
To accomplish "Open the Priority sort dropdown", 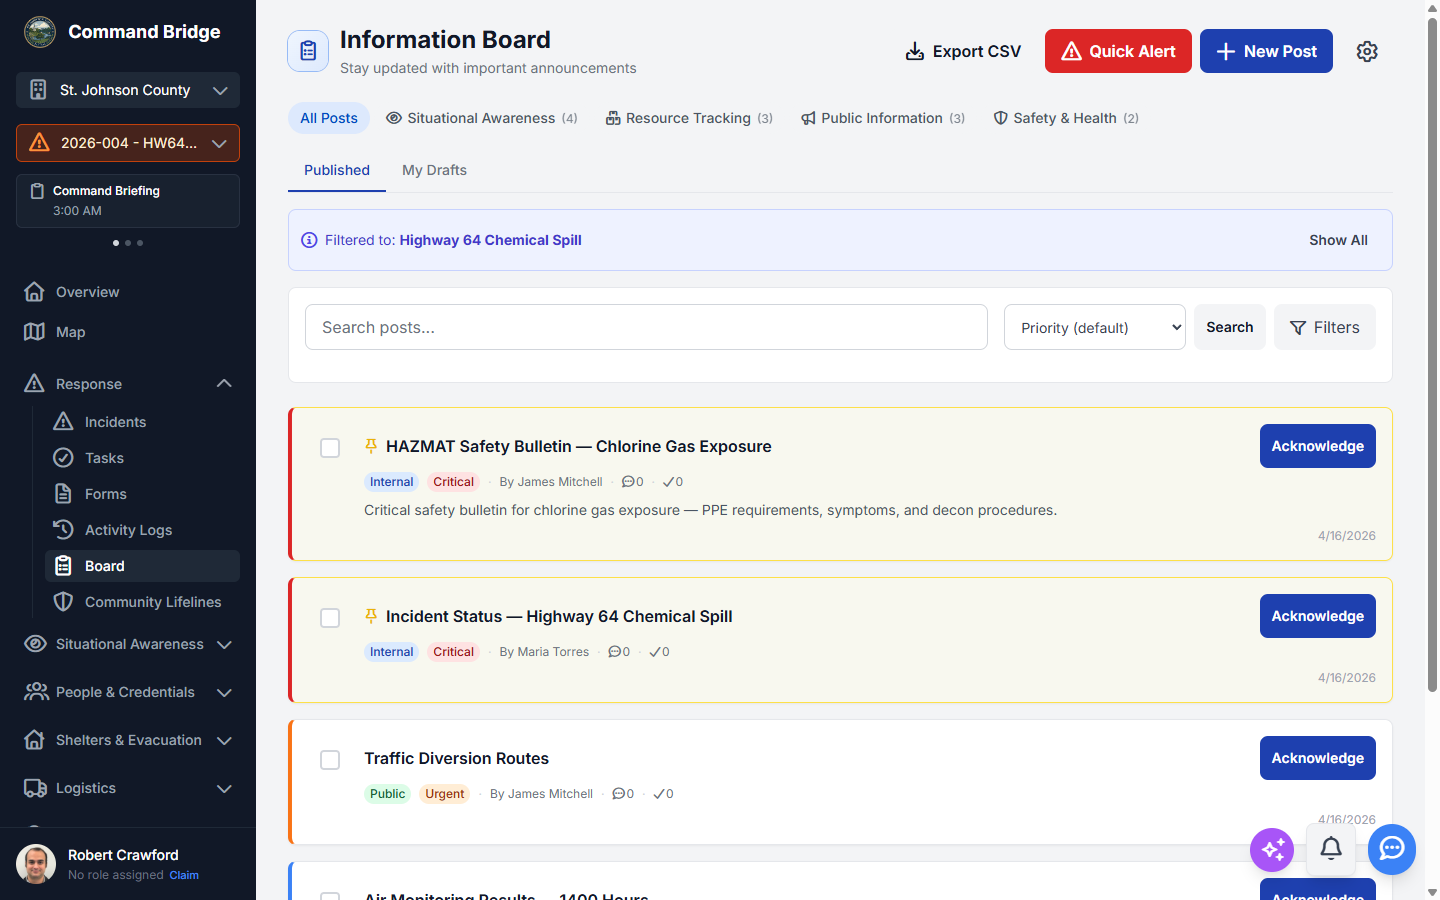I will [x=1094, y=327].
